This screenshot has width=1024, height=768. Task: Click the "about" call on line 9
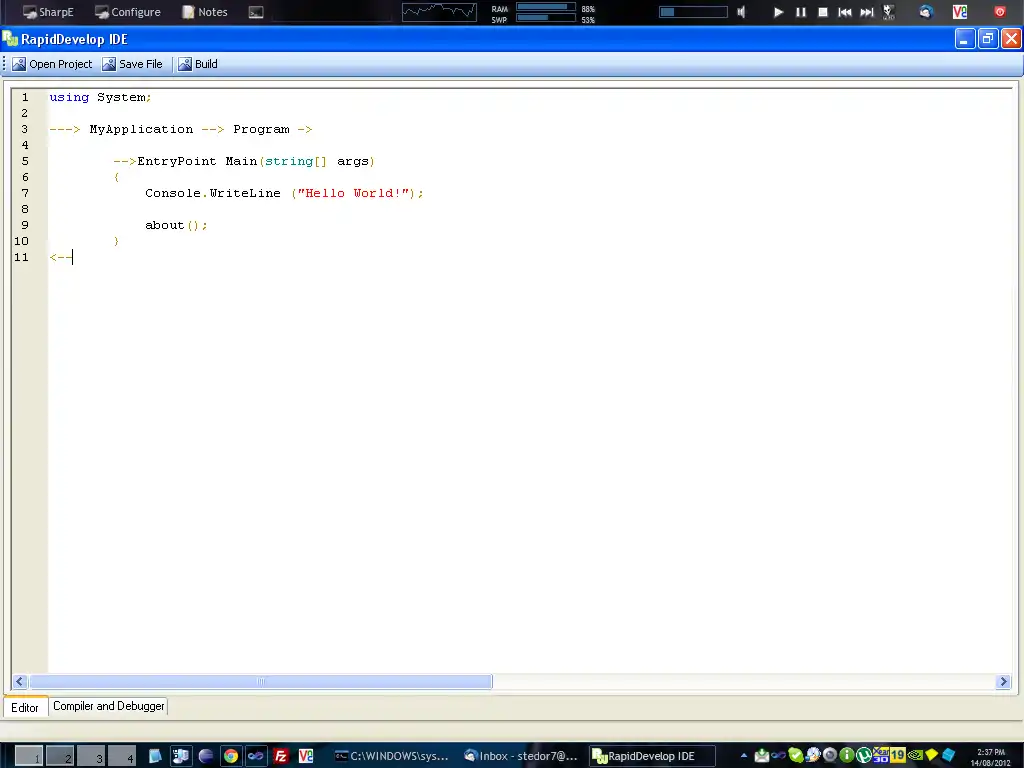(165, 225)
